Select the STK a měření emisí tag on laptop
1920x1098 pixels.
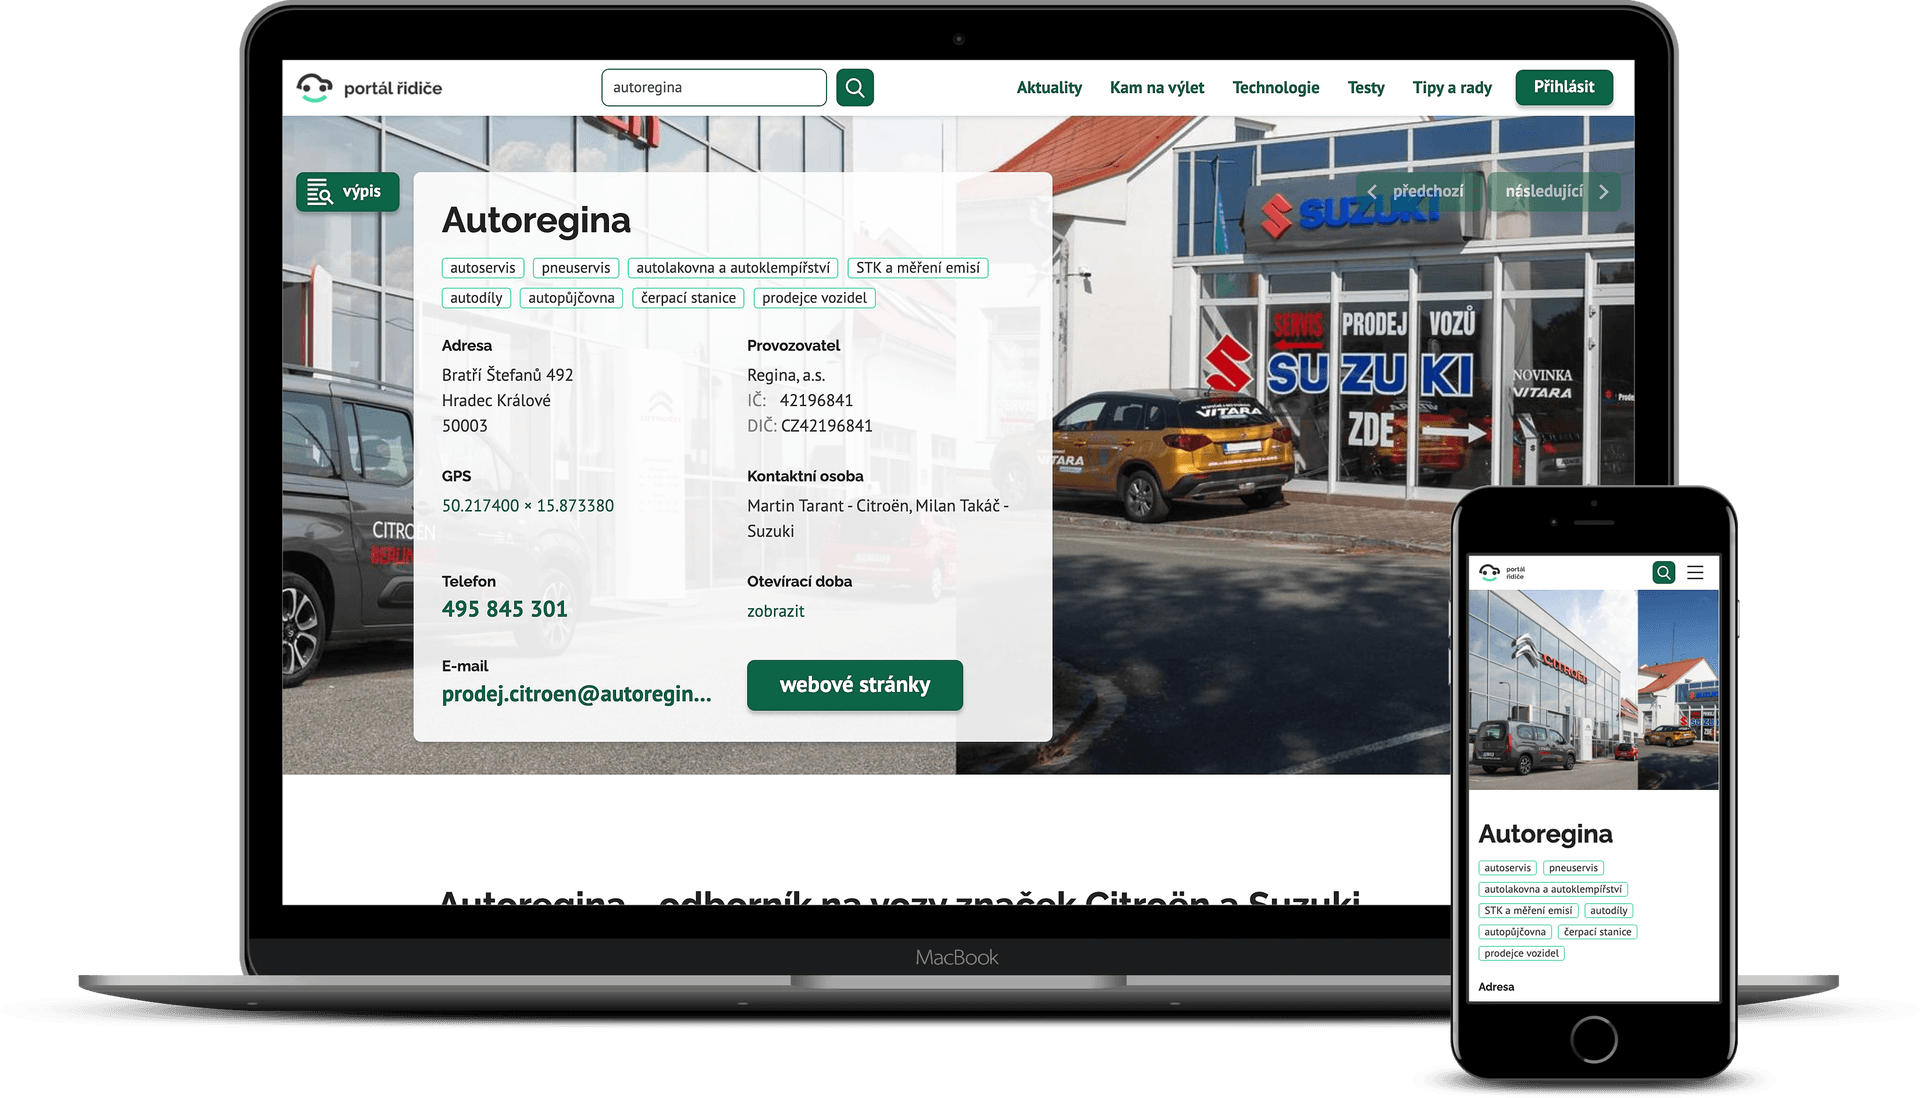[x=918, y=268]
